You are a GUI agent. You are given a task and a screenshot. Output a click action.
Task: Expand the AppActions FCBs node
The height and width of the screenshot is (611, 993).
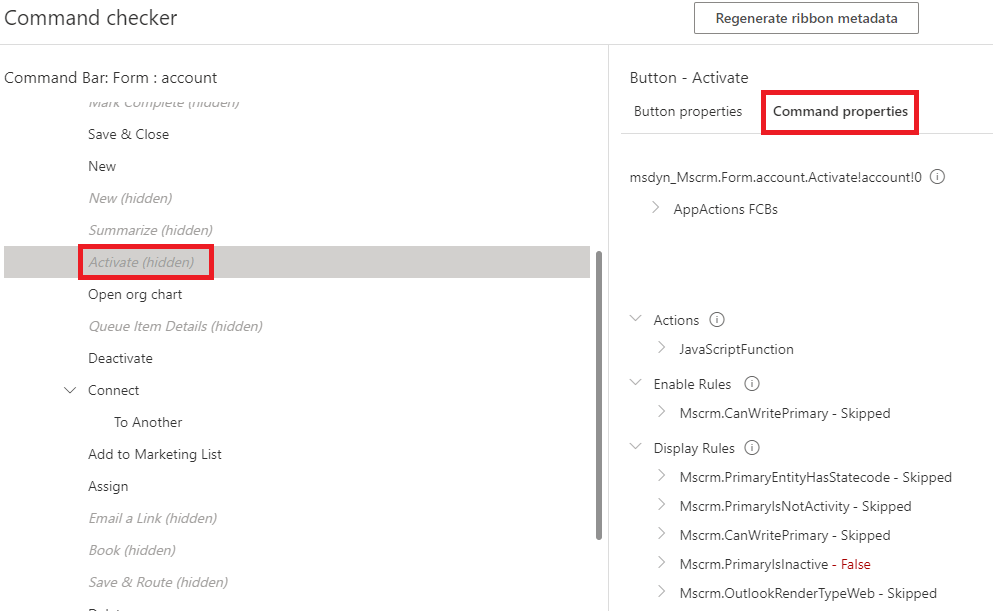pos(656,208)
